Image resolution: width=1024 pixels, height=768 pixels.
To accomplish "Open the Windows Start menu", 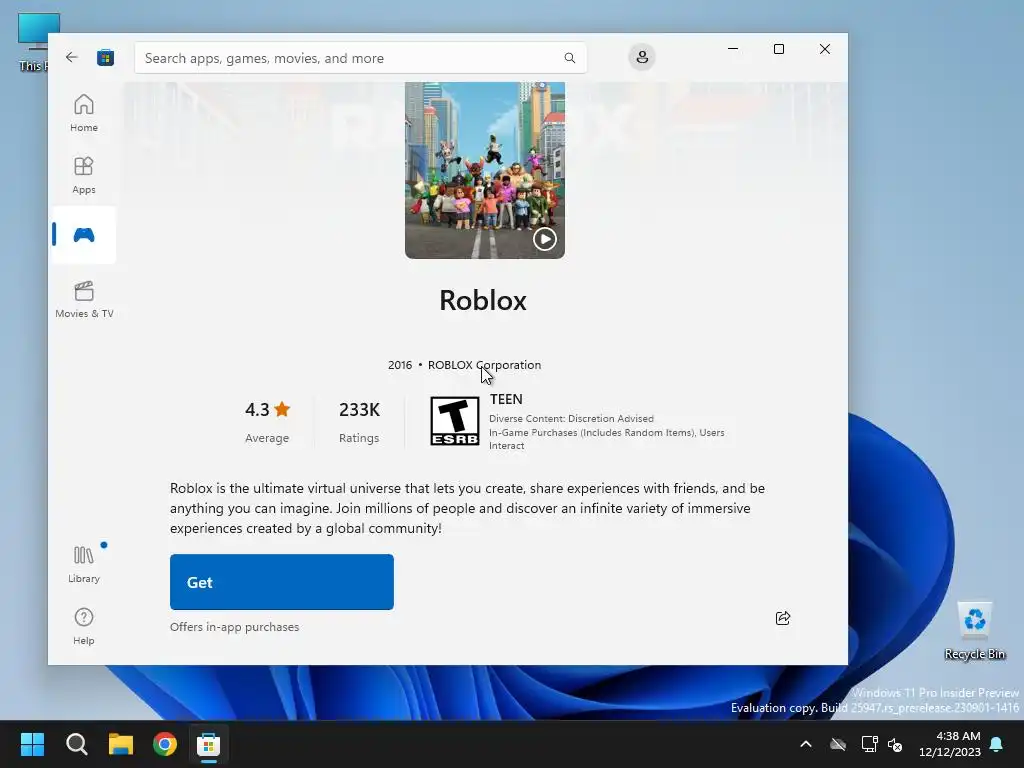I will pos(32,744).
